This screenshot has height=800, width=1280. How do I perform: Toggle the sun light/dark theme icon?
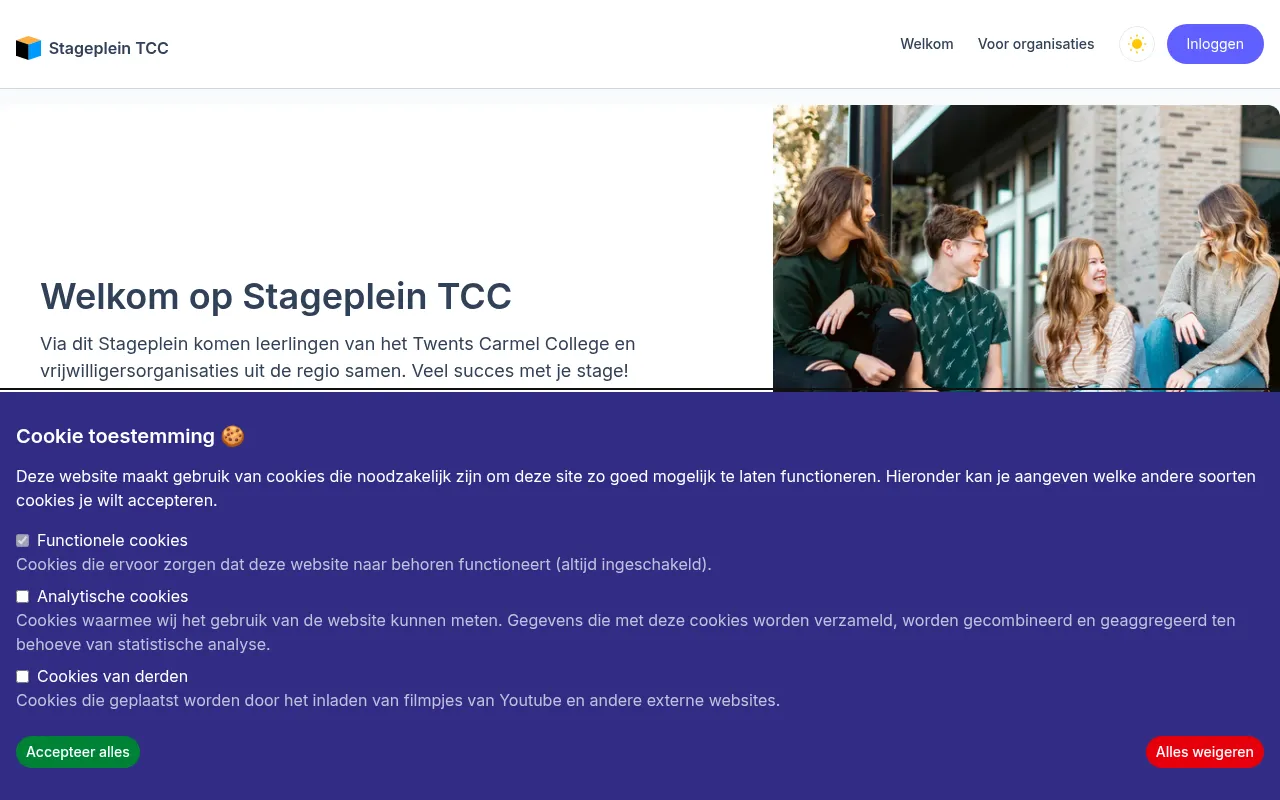(x=1137, y=44)
